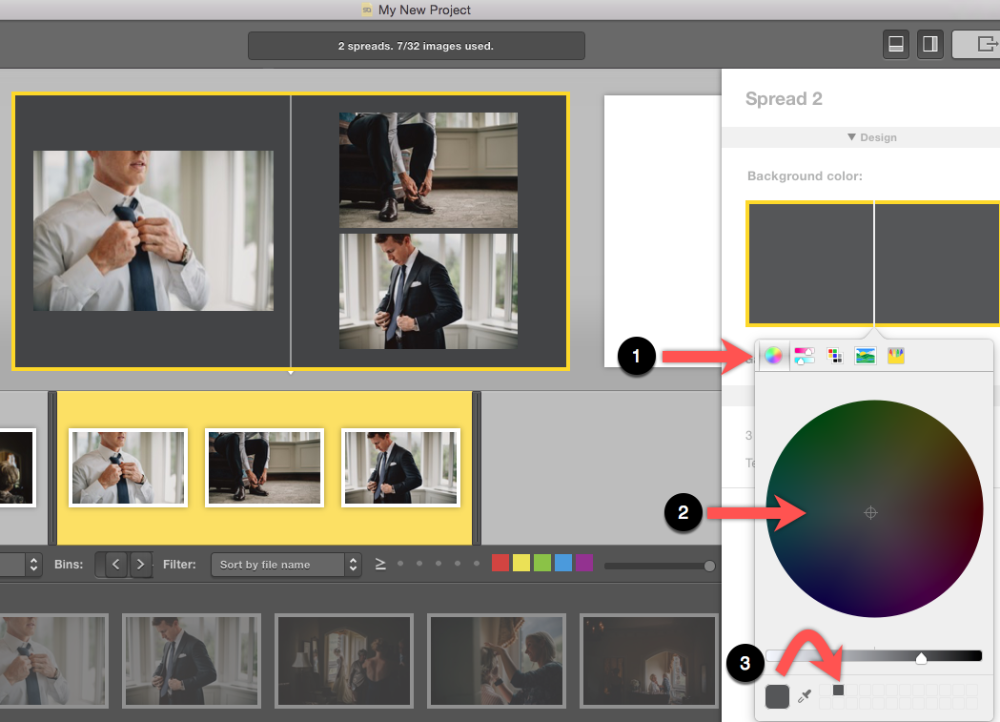
Task: Go to the previous bin
Action: 115,564
